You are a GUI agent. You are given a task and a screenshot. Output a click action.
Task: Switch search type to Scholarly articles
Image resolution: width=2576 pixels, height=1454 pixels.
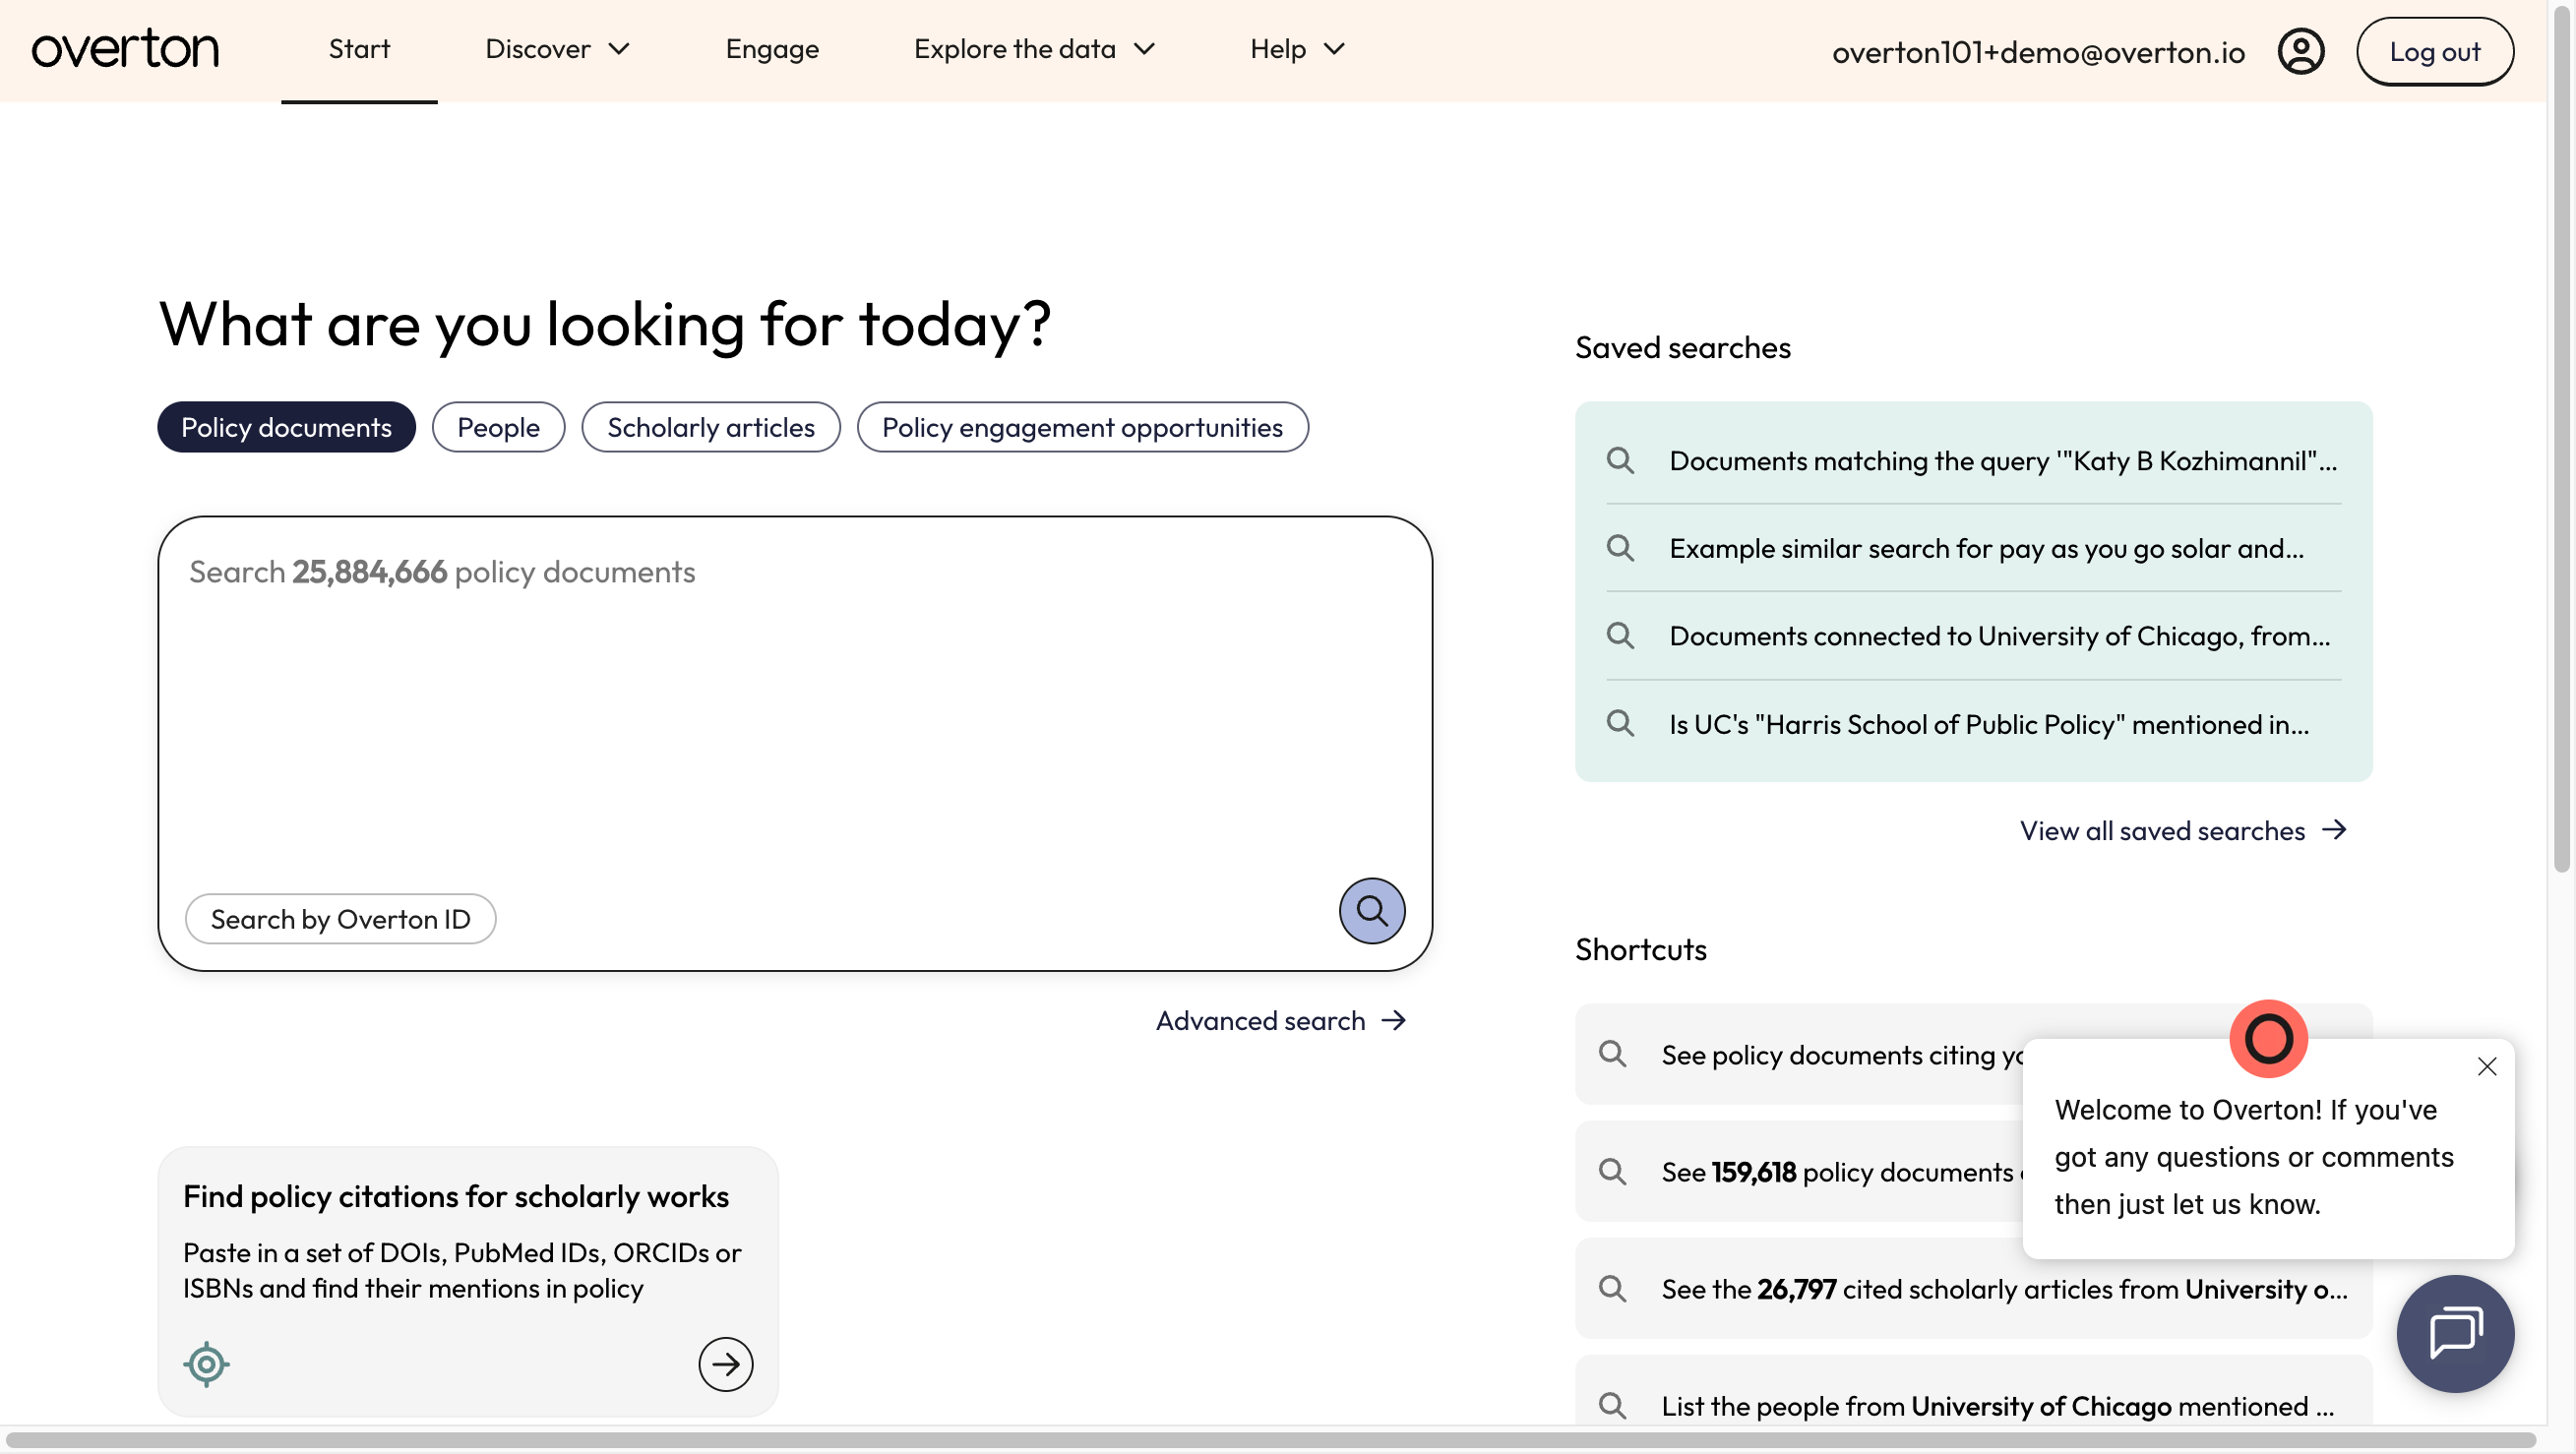coord(711,427)
